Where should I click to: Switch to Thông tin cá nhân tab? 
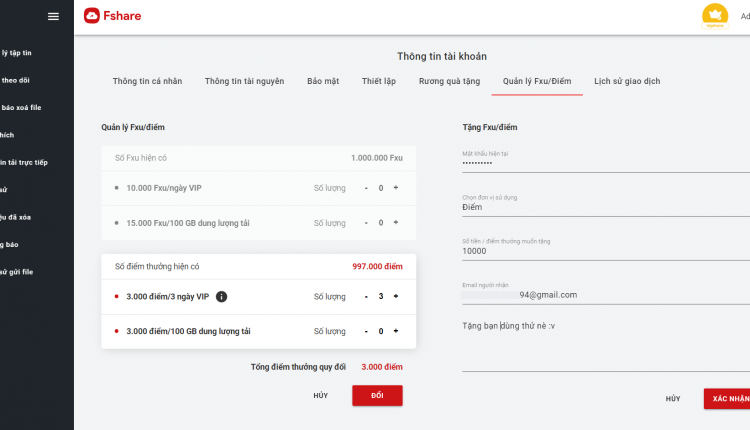tap(147, 81)
